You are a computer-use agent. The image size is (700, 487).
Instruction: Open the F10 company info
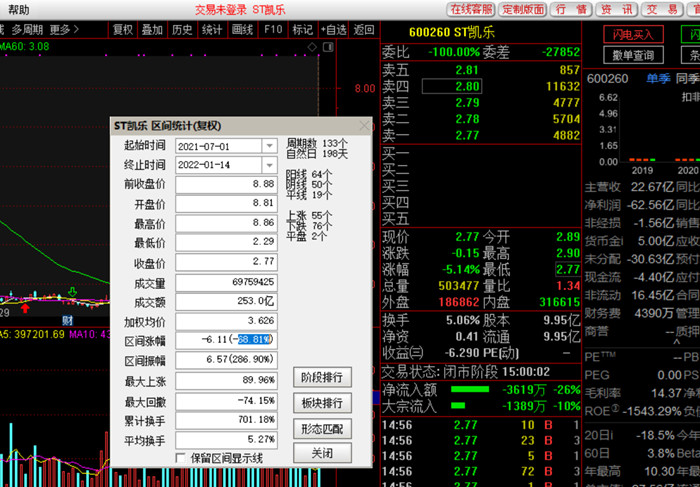pos(273,30)
